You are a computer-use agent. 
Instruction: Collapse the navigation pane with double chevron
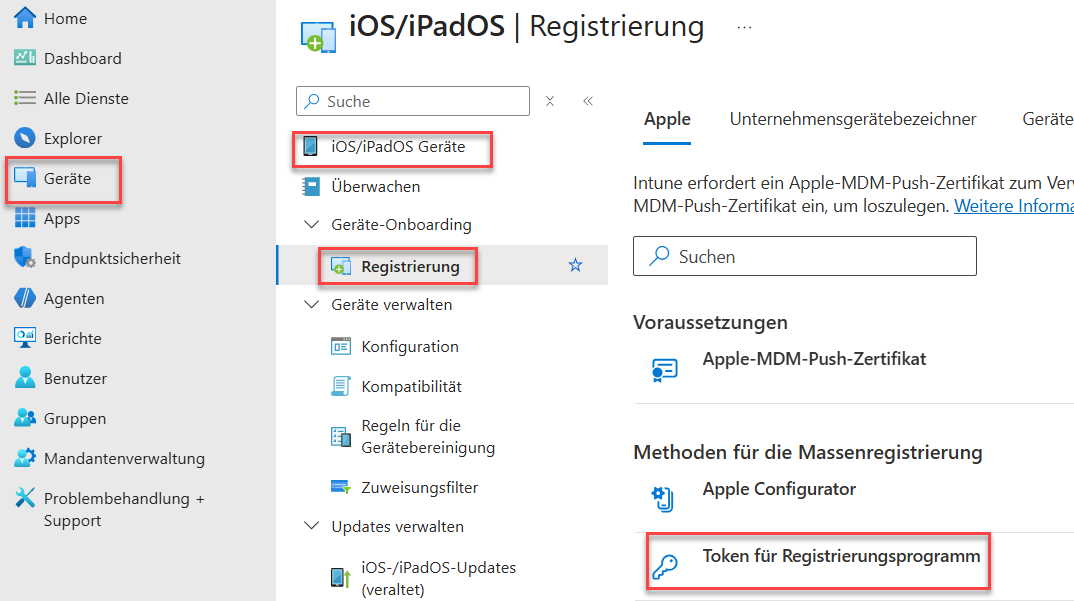[588, 101]
